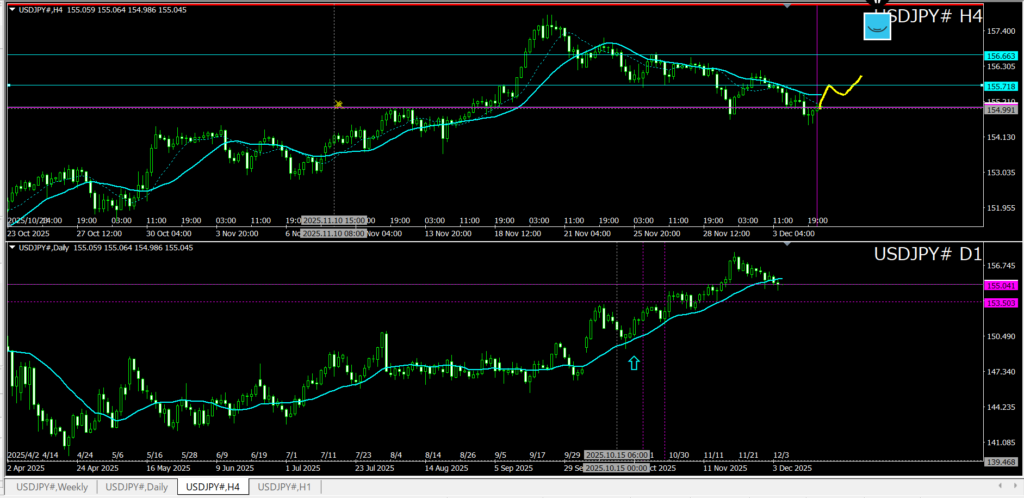
Task: Open the USDJPY#,Daily chart tab
Action: 135,487
